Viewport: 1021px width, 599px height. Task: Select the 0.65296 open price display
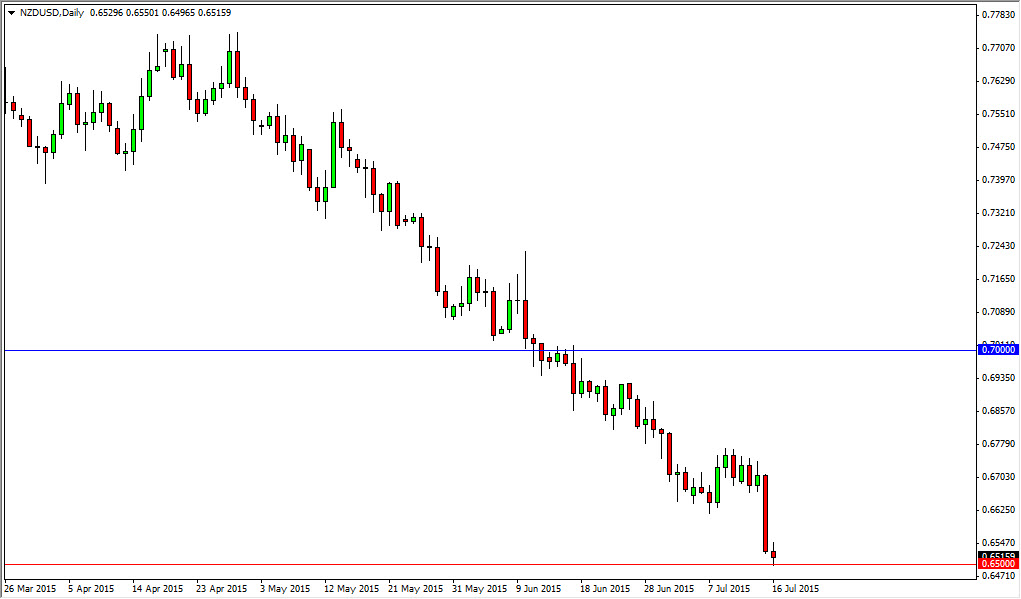pyautogui.click(x=107, y=13)
